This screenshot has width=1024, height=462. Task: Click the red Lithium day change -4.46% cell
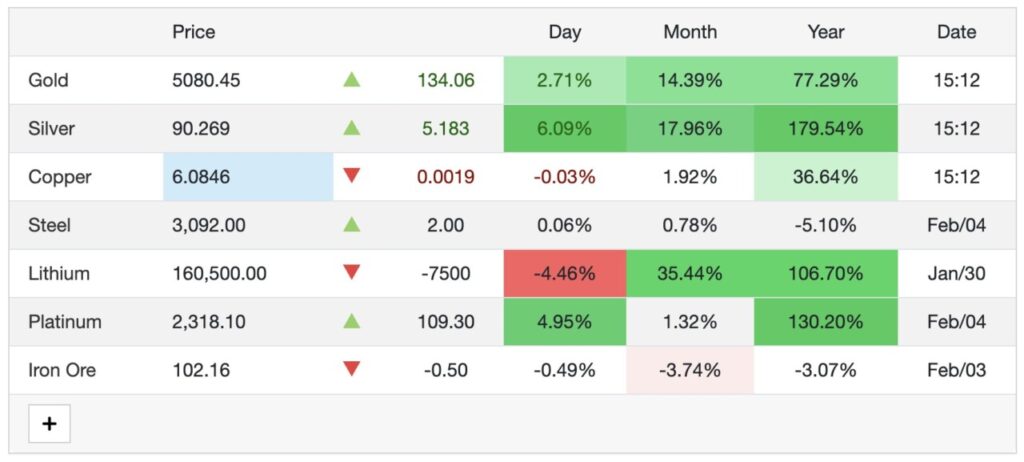pyautogui.click(x=565, y=273)
